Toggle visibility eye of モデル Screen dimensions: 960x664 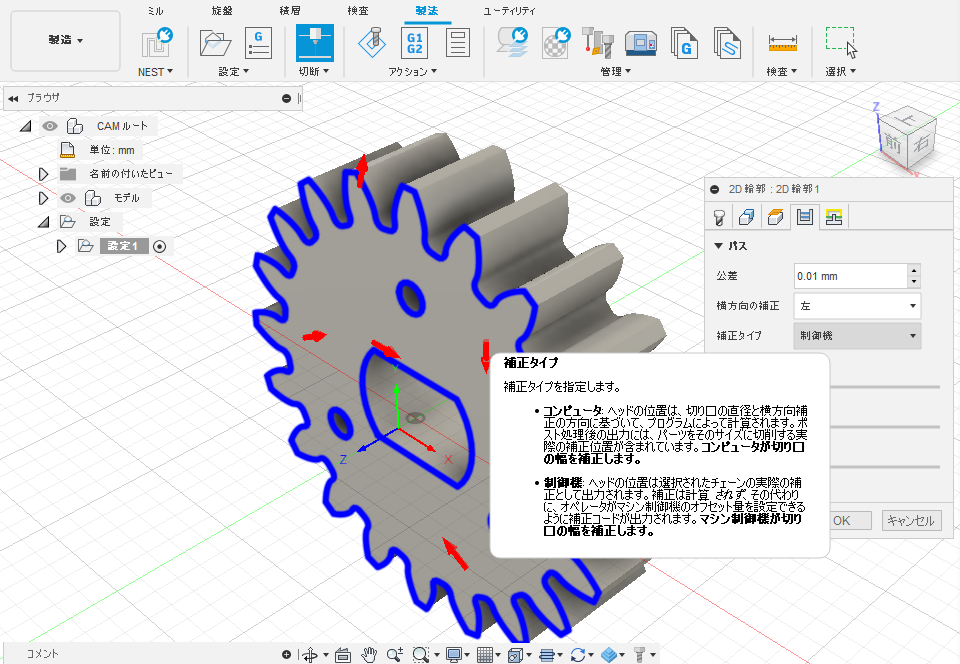pyautogui.click(x=67, y=198)
